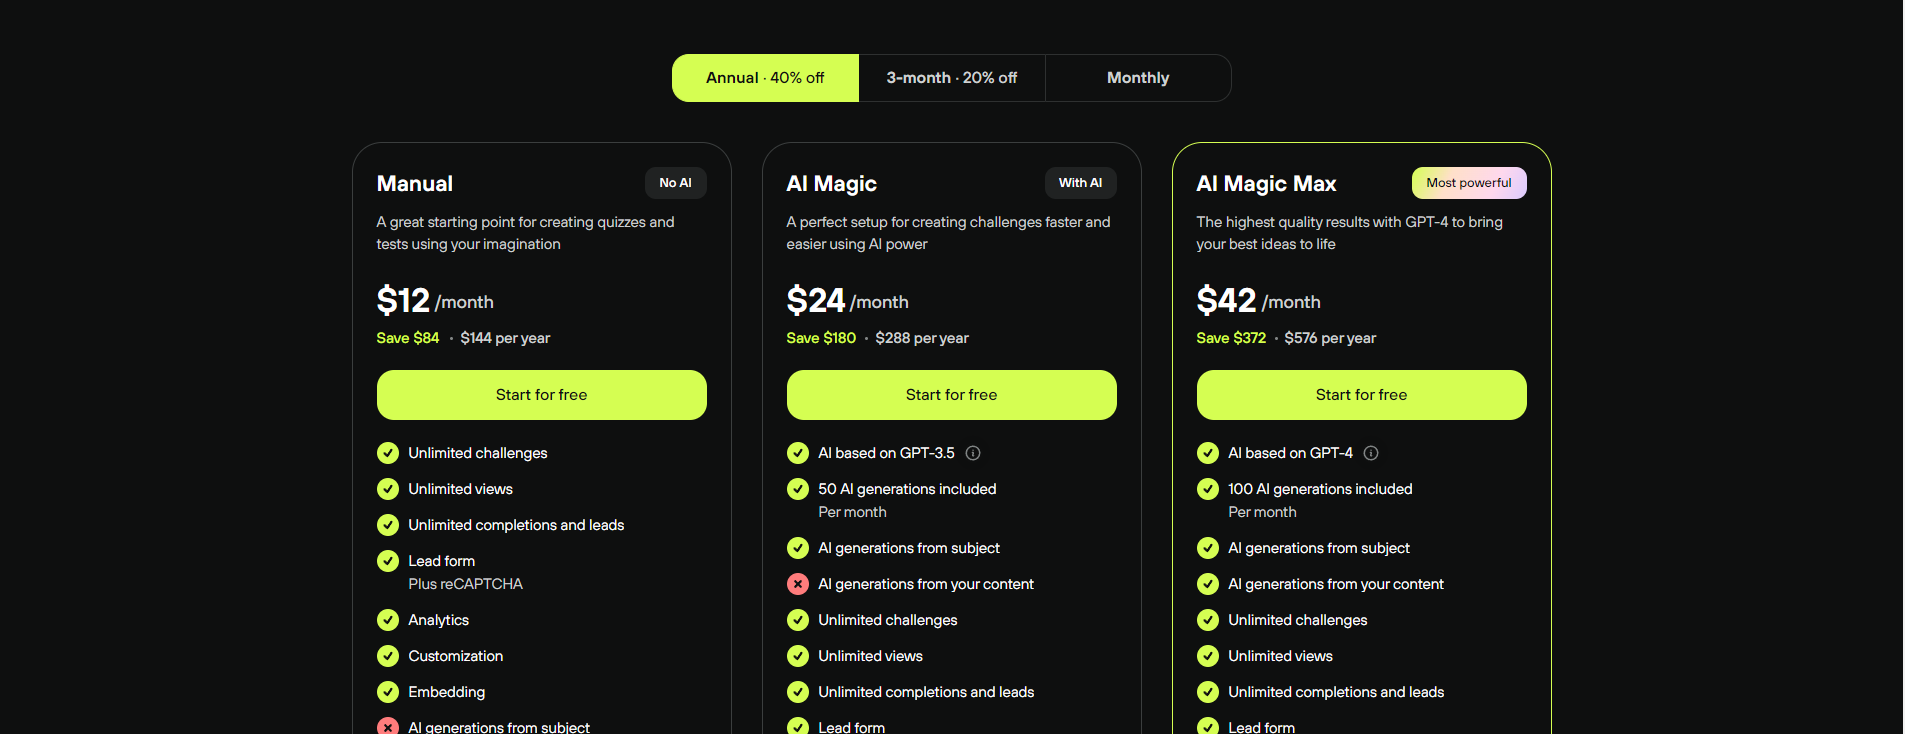
Task: Switch to 3-month 20% off billing
Action: 952,78
